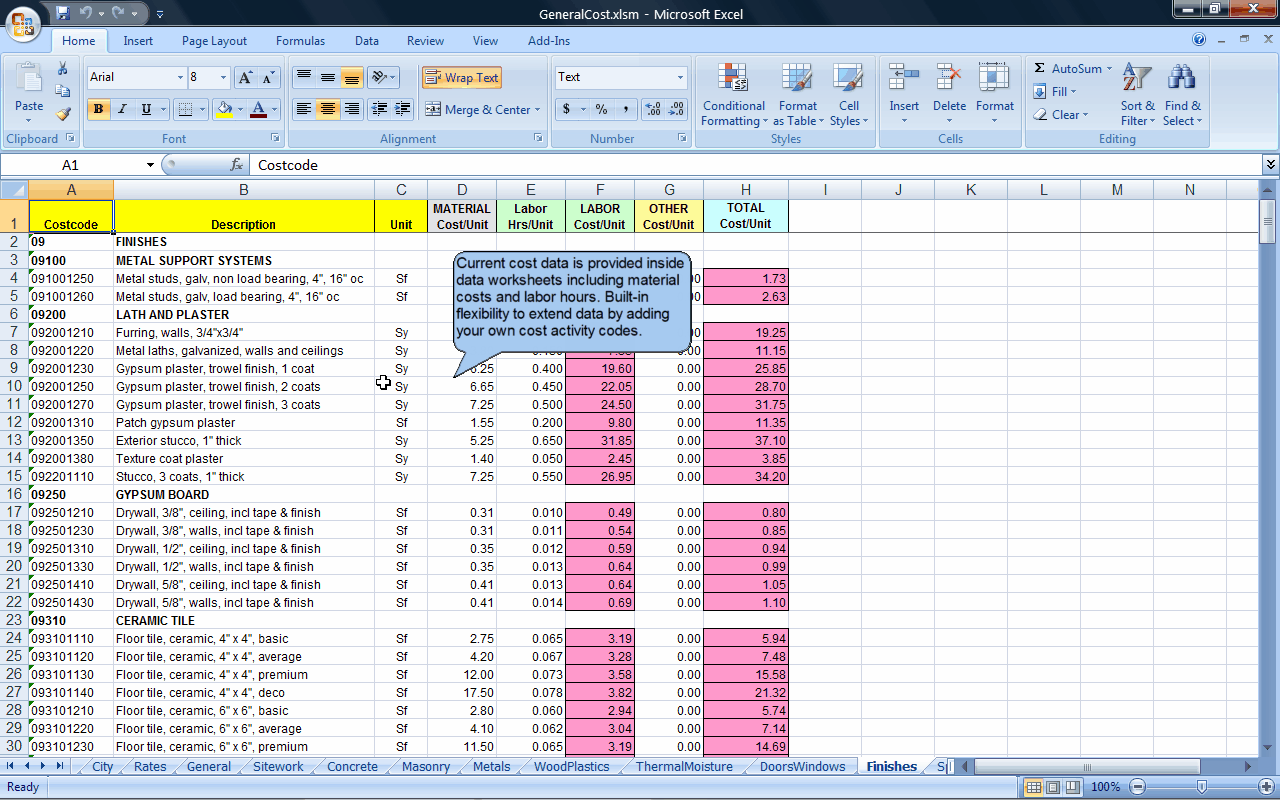Apply percent style format
Image resolution: width=1280 pixels, height=800 pixels.
tap(601, 109)
